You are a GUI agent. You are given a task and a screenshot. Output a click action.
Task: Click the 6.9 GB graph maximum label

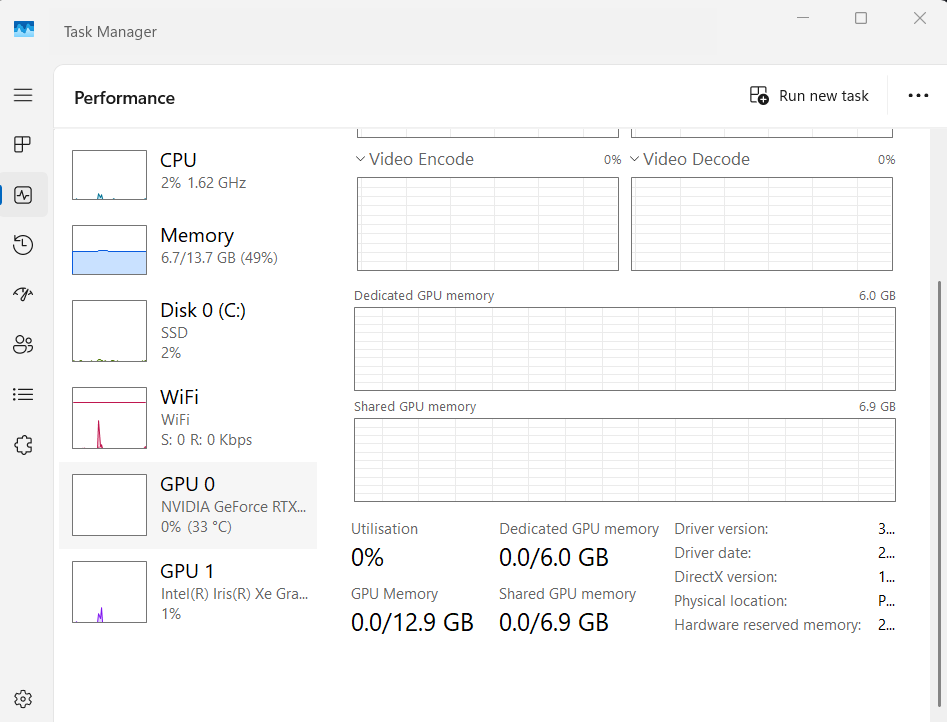coord(877,407)
